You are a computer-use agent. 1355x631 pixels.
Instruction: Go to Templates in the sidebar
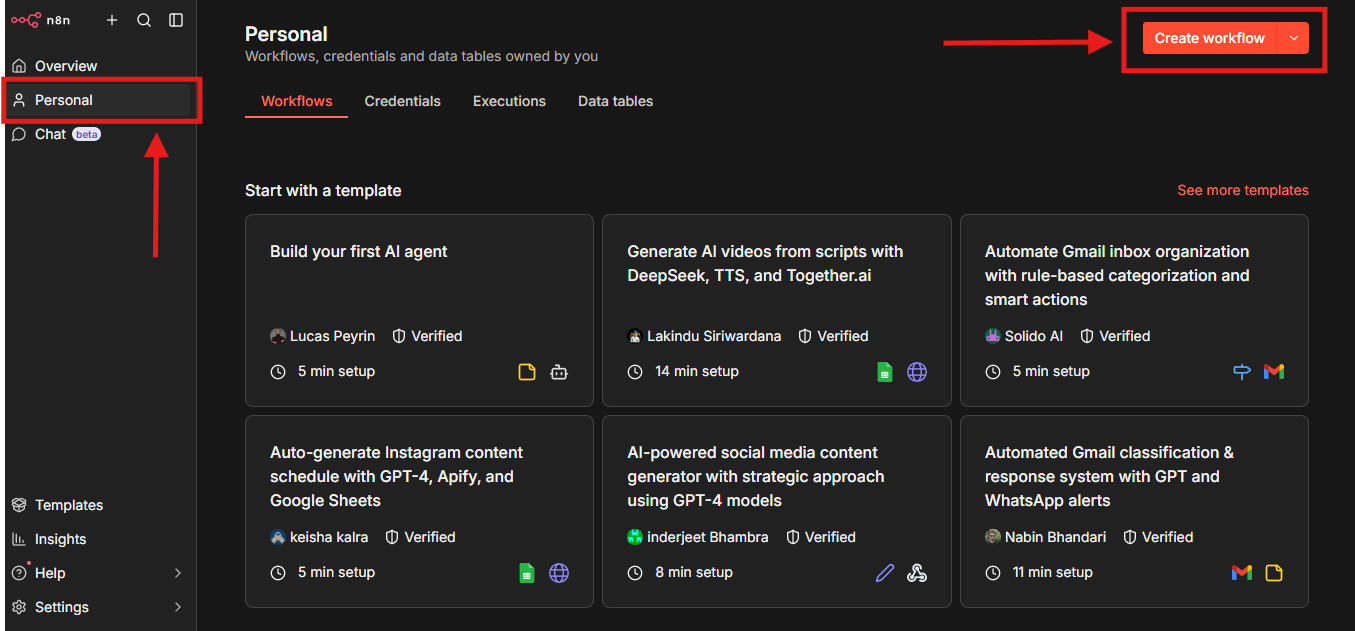pos(68,505)
